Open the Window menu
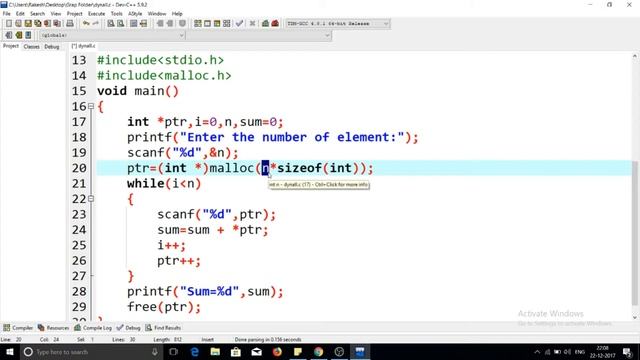Viewport: 640px width, 360px height. (157, 13)
